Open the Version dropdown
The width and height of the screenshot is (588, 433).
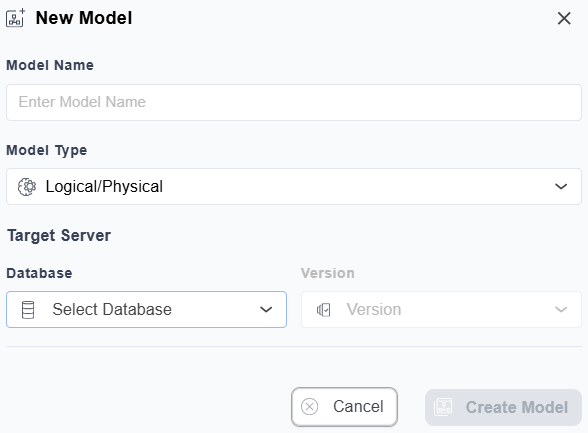click(x=441, y=310)
